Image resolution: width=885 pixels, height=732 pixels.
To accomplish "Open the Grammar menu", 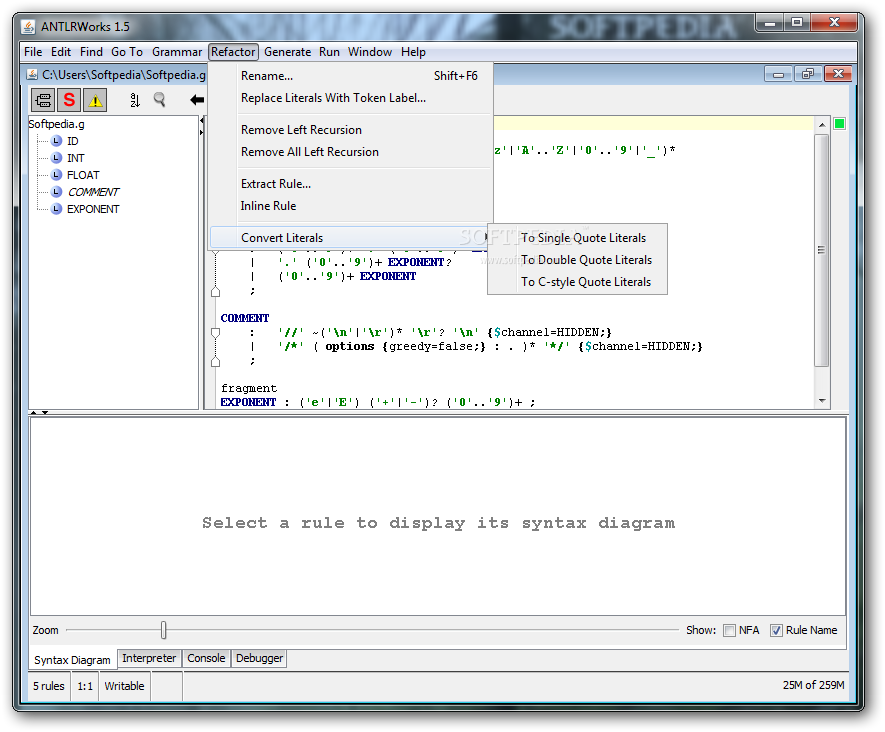I will (x=177, y=52).
